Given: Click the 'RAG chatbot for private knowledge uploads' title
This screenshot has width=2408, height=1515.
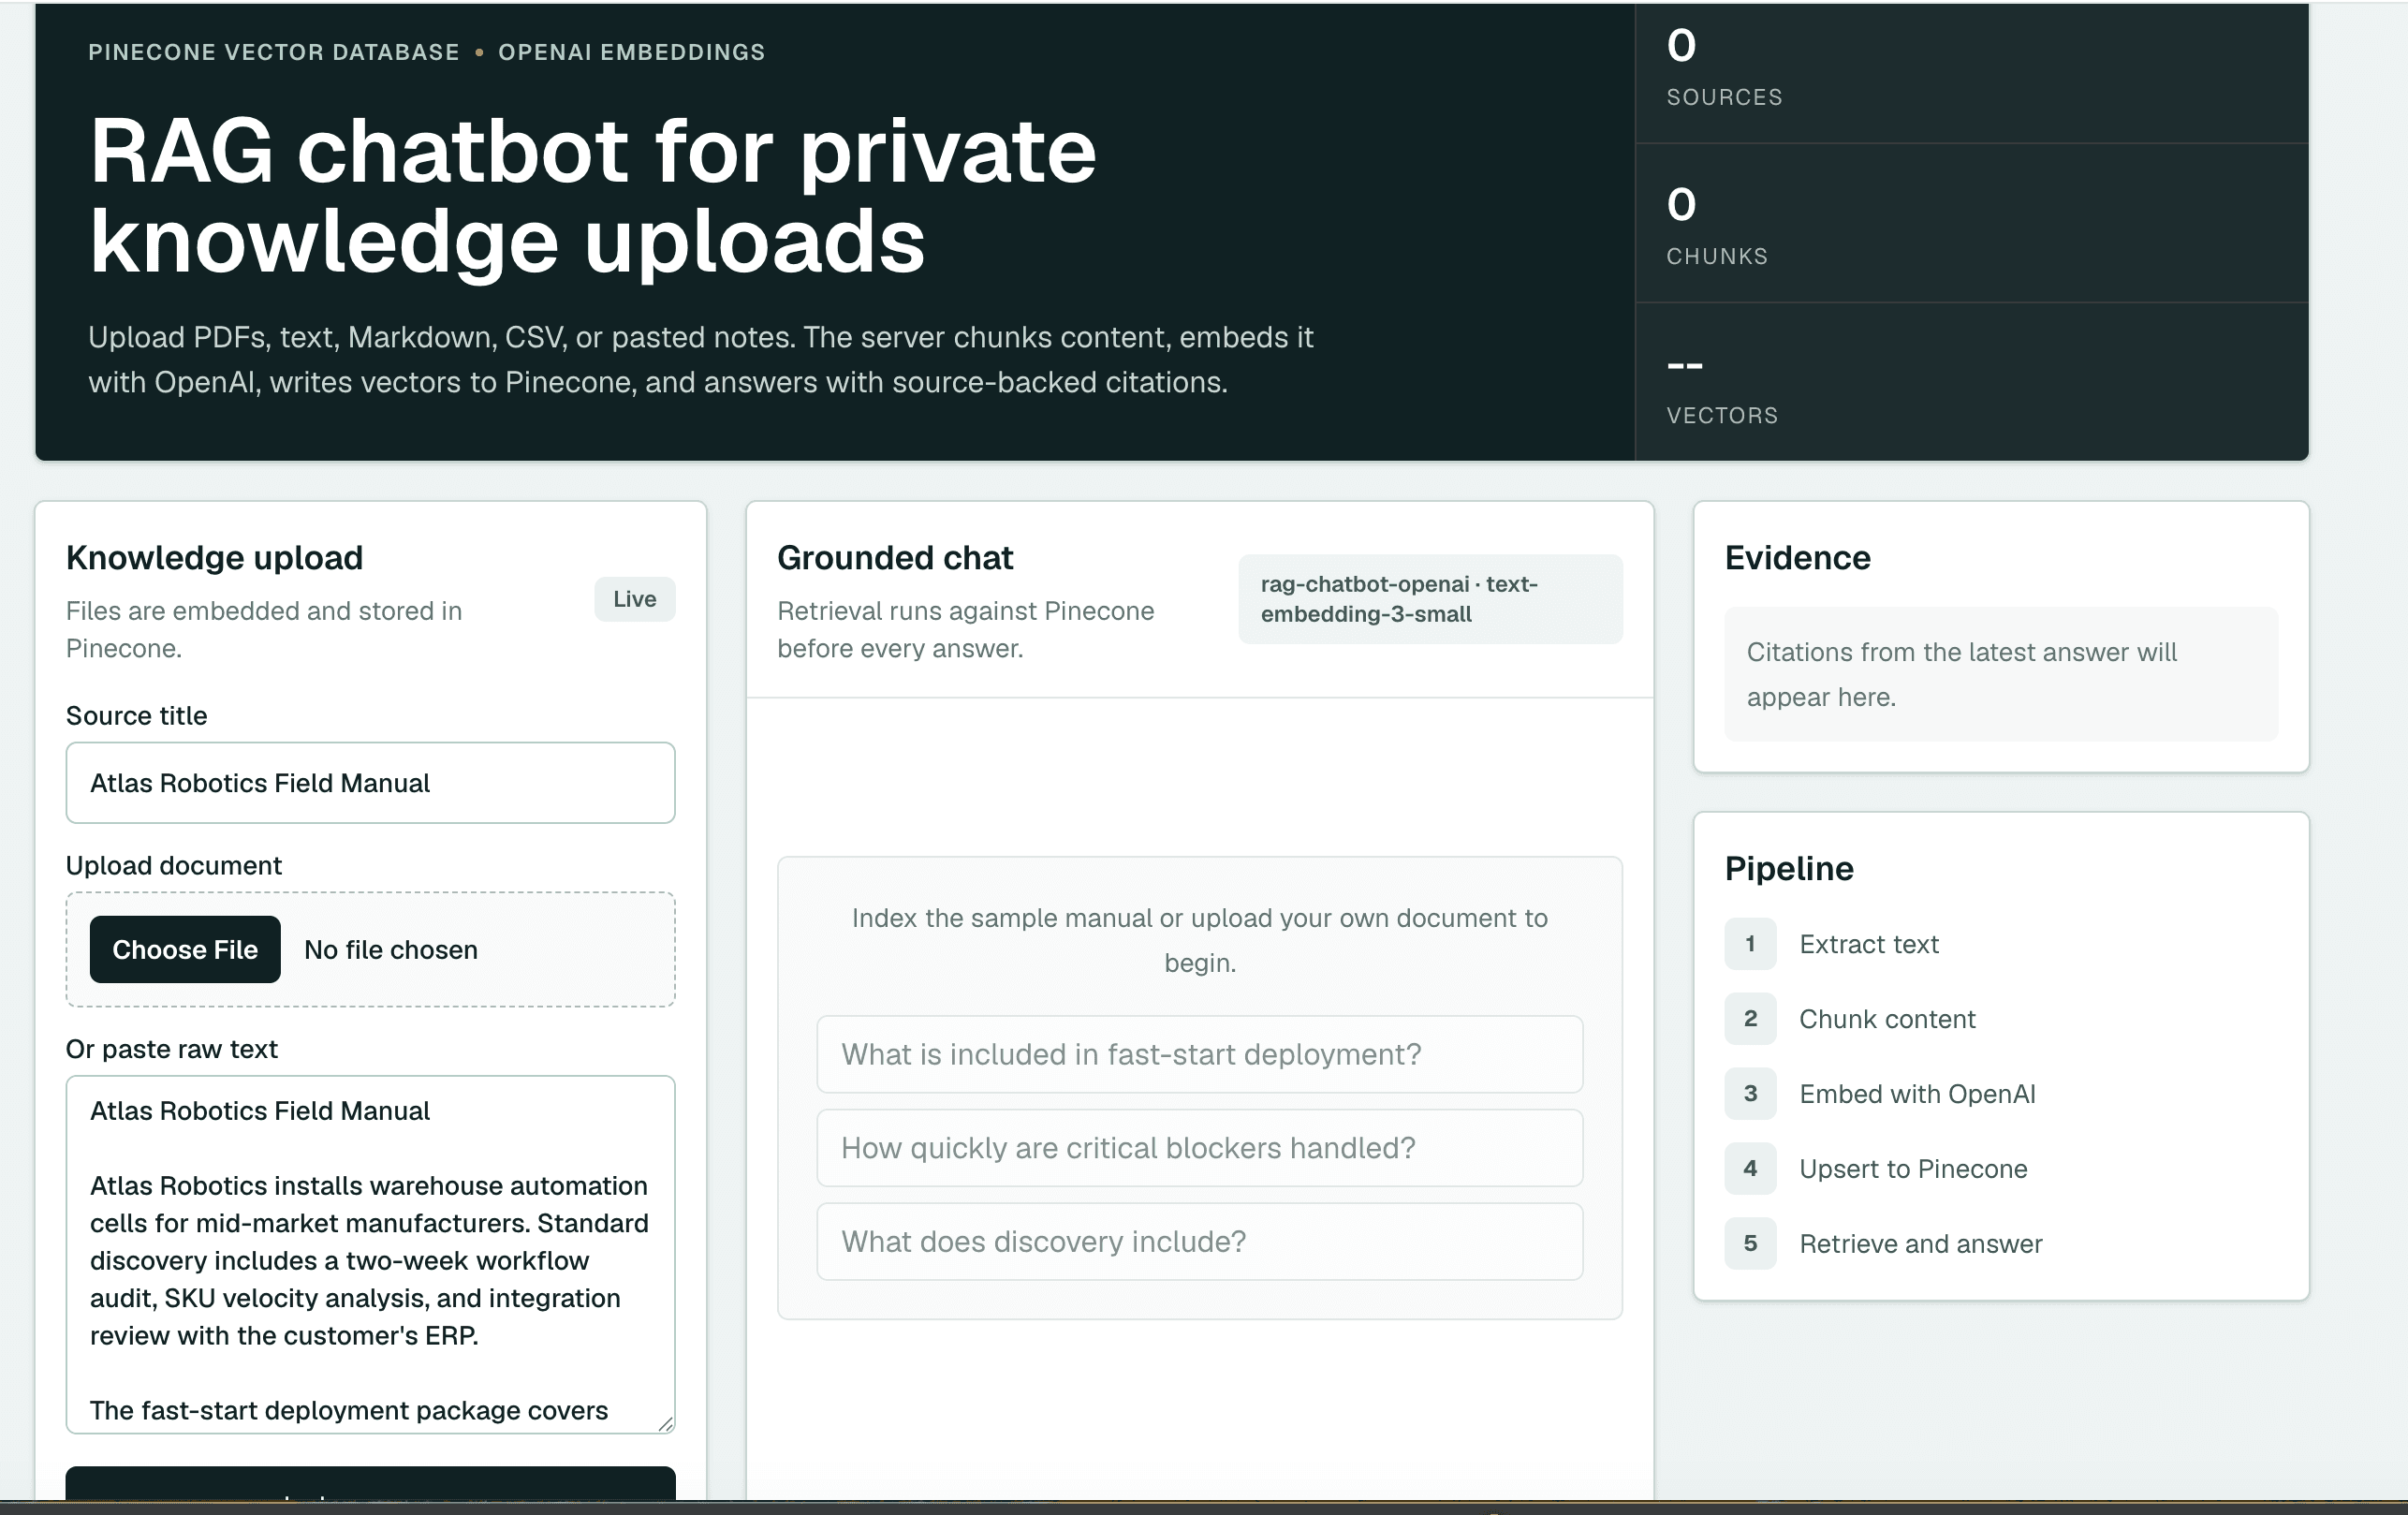Looking at the screenshot, I should (593, 196).
